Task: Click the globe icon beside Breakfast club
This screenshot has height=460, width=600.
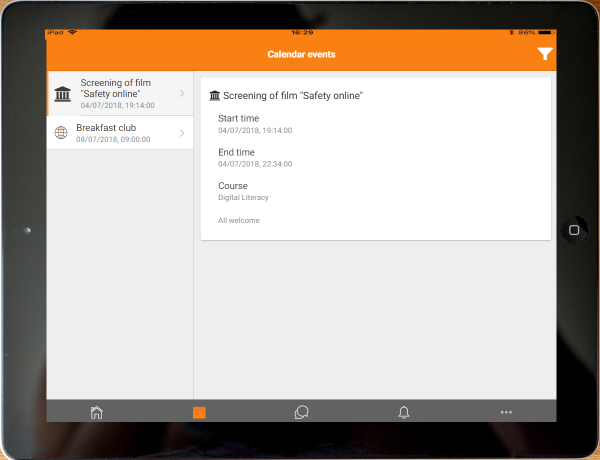Action: tap(61, 133)
